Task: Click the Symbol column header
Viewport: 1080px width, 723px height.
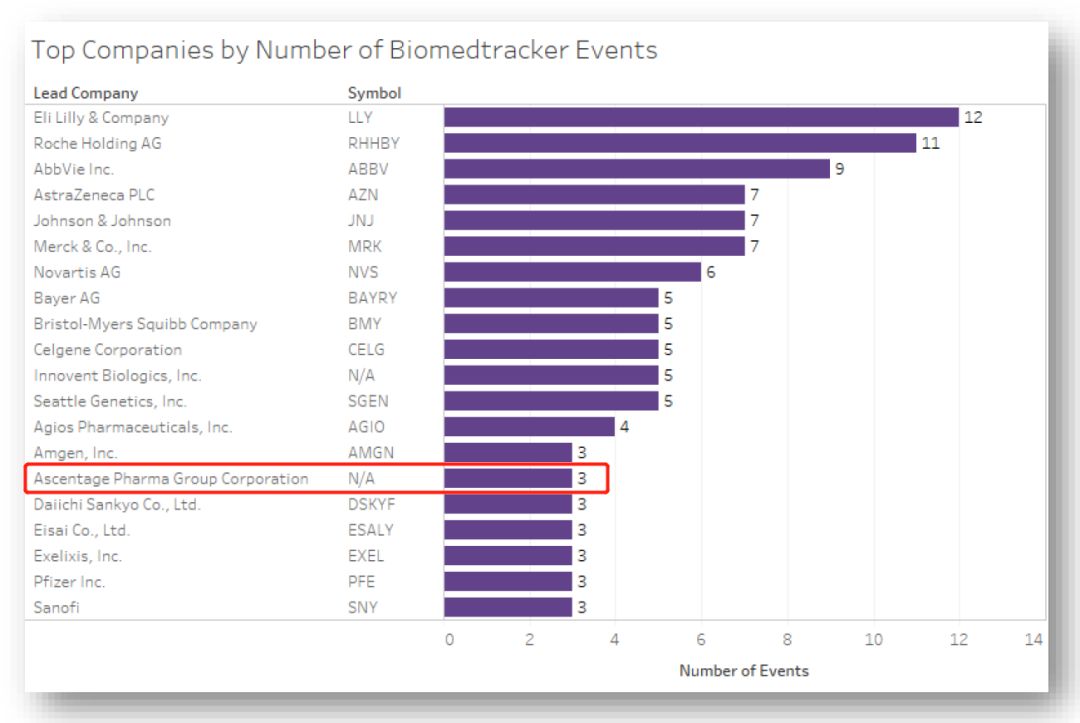Action: coord(374,93)
